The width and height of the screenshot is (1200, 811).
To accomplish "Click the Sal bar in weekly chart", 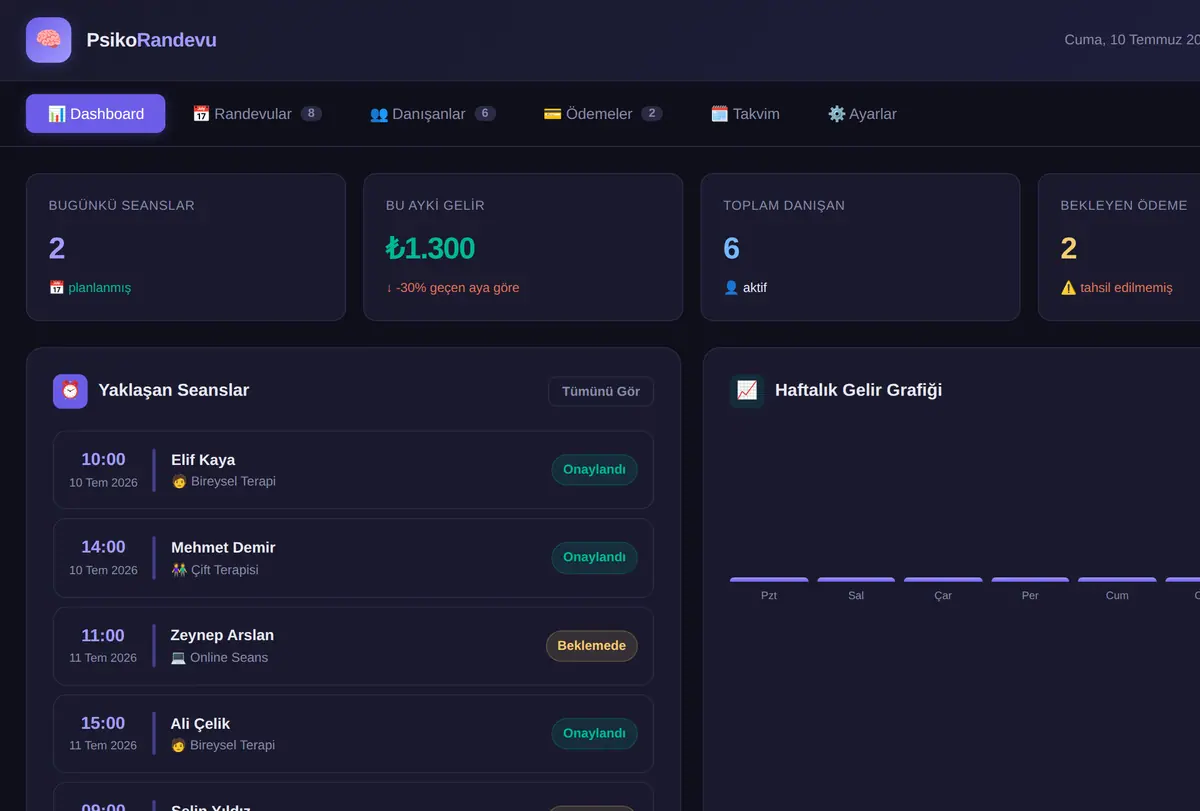I will click(856, 580).
